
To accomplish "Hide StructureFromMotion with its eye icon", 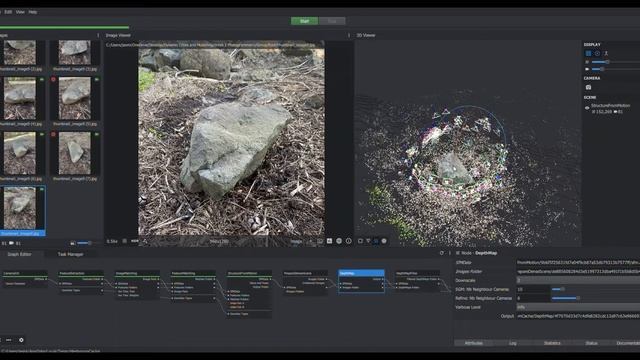I will pos(587,108).
